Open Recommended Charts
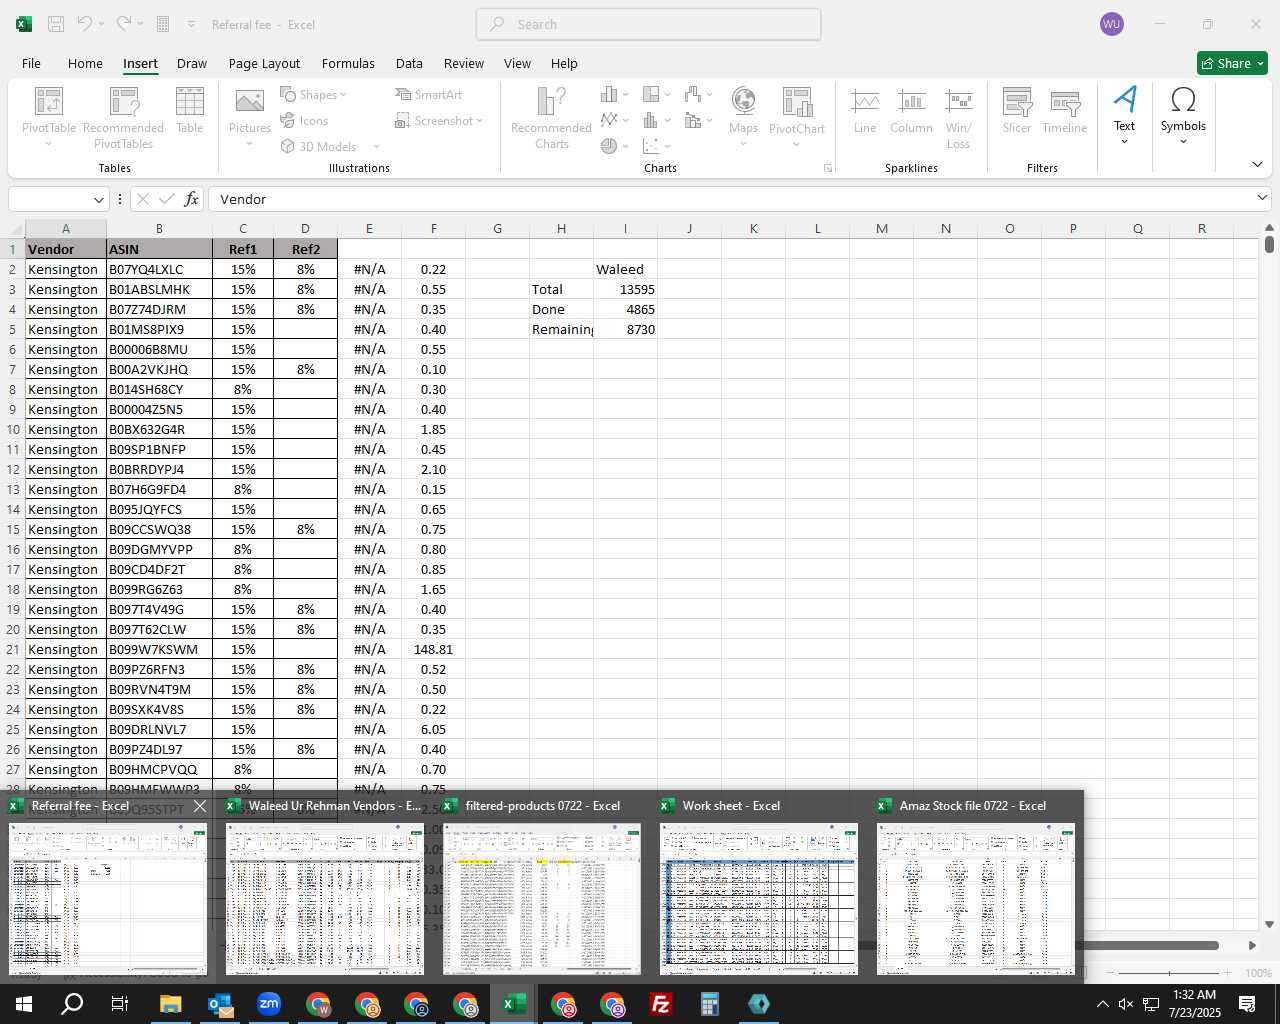 tap(551, 117)
